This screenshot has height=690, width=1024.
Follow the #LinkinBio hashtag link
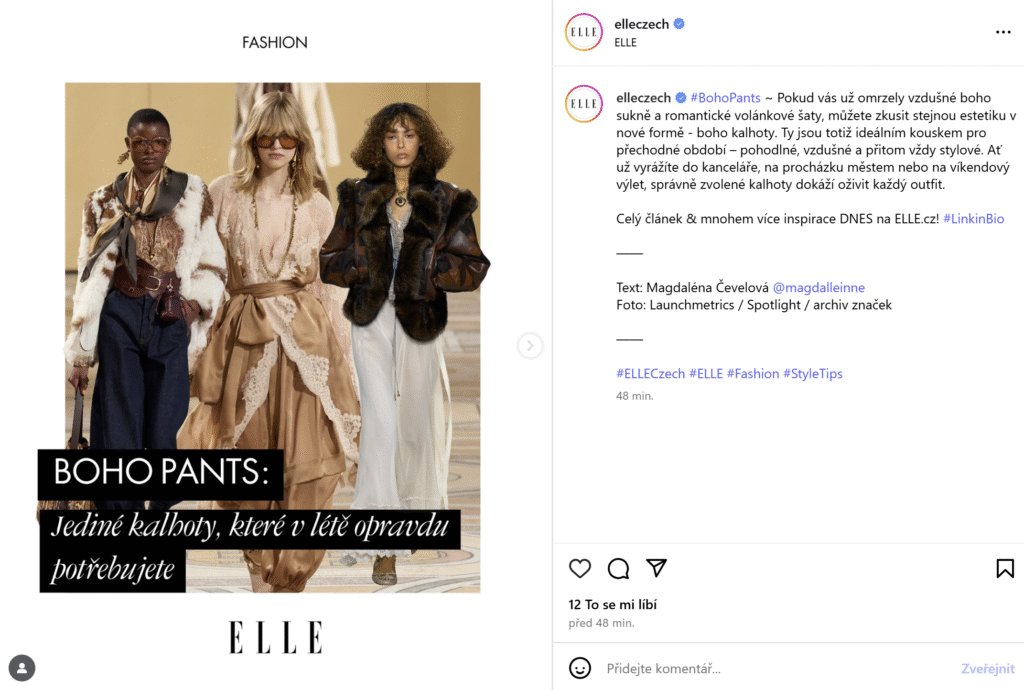click(x=974, y=219)
